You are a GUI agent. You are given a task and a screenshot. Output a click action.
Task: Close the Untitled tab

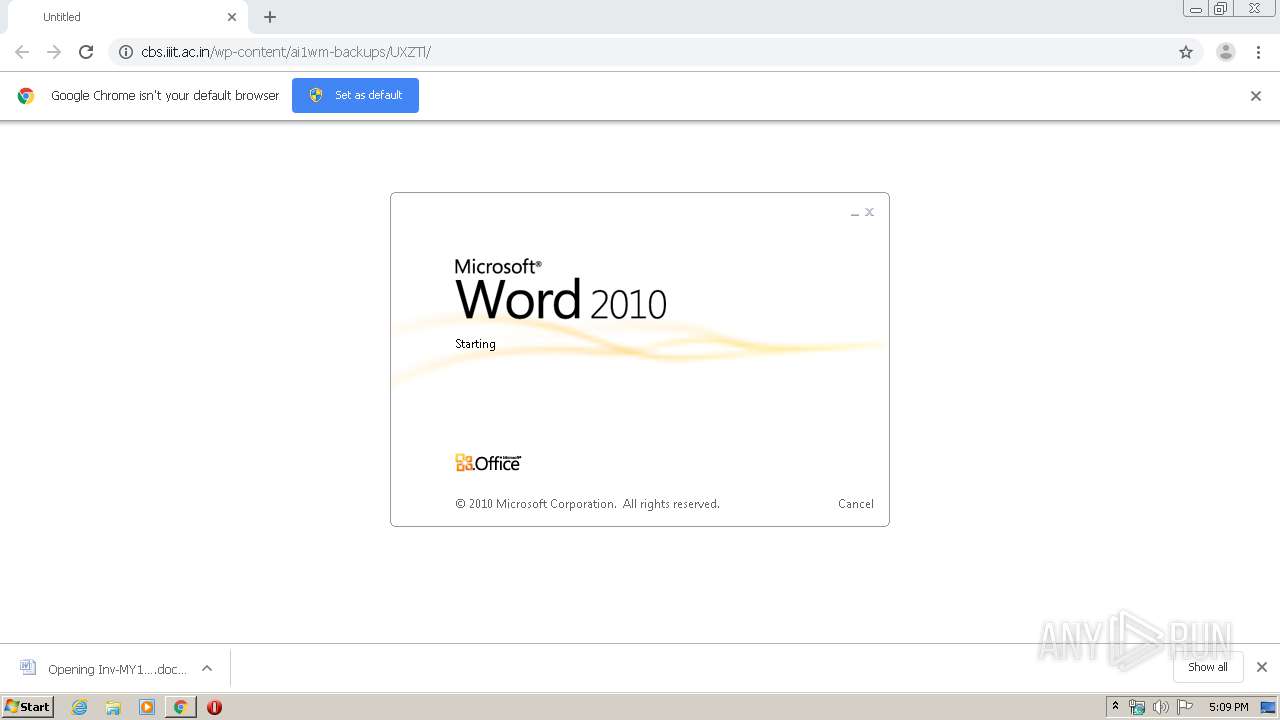pyautogui.click(x=232, y=17)
